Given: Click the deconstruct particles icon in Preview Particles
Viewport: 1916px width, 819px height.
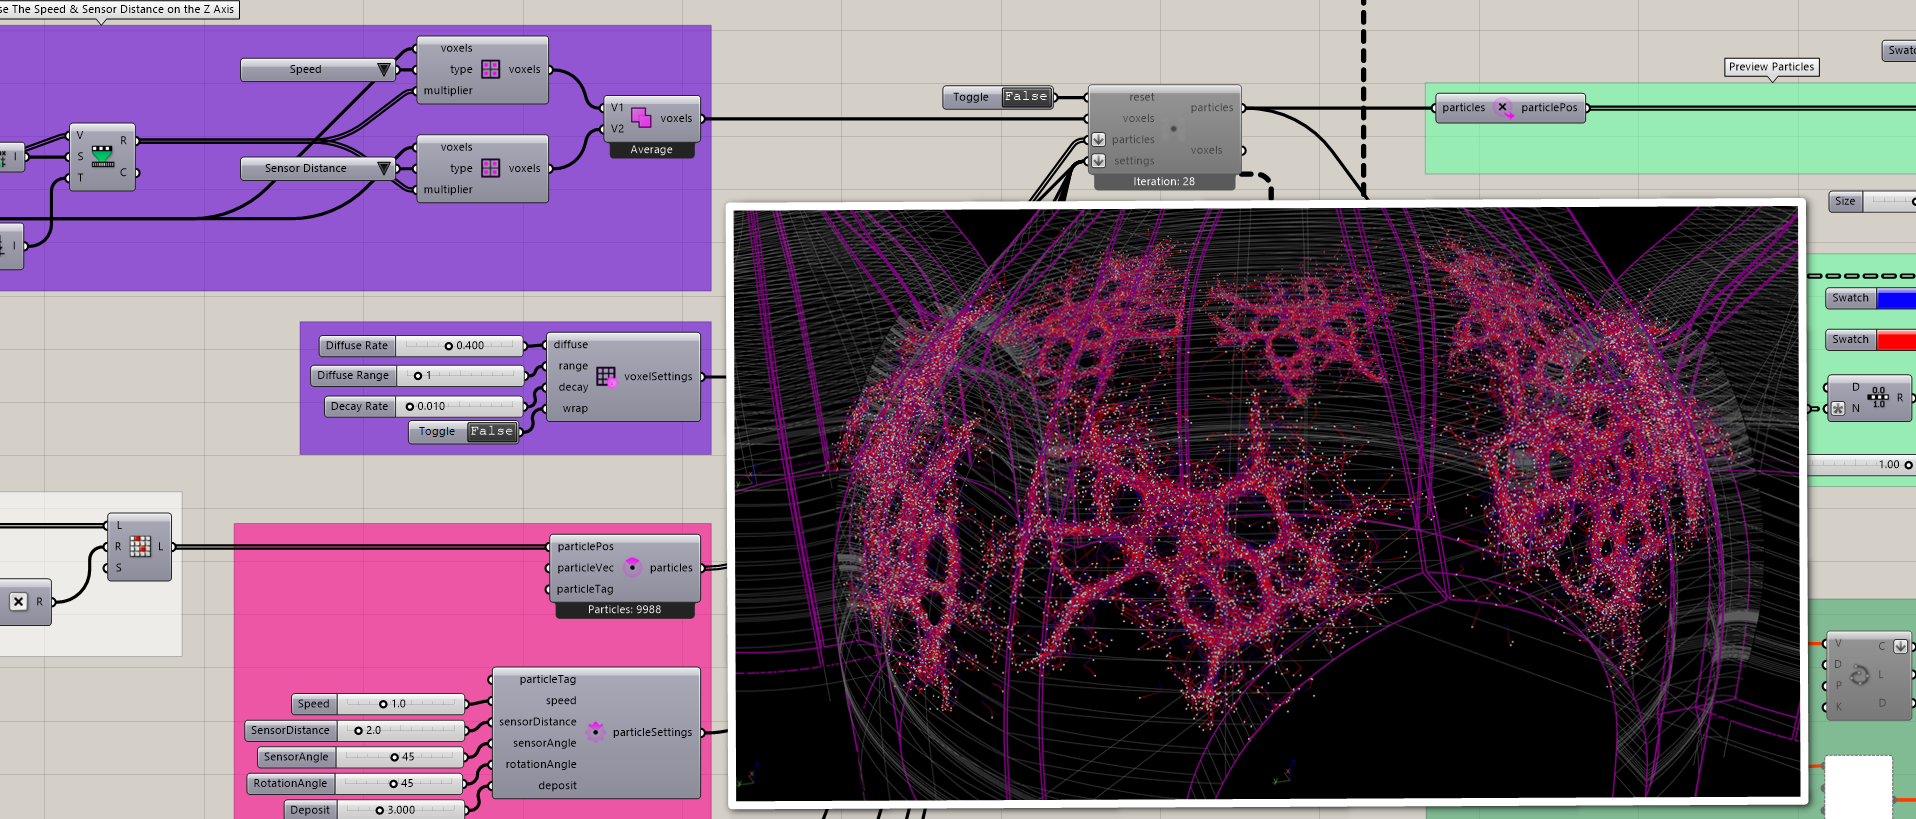Looking at the screenshot, I should click(1503, 108).
